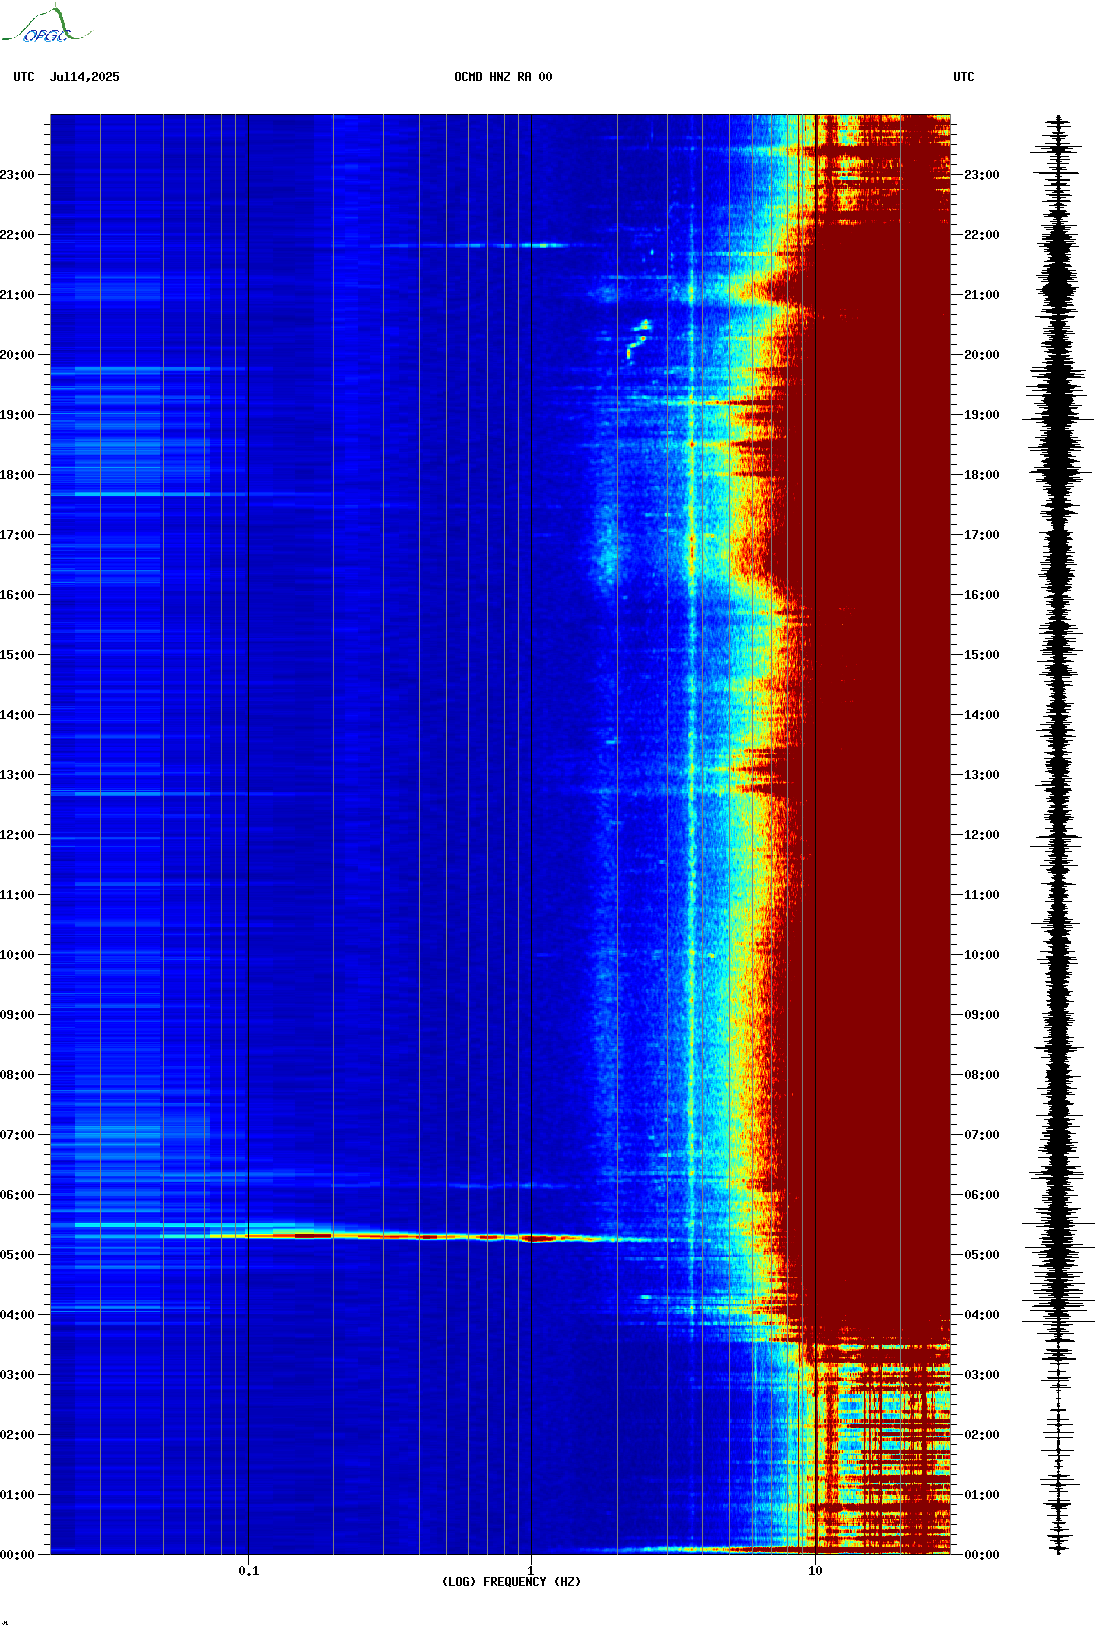This screenshot has height=1634, width=1102.
Task: Click the station title OCMD HNZ RA 00
Action: tap(503, 77)
